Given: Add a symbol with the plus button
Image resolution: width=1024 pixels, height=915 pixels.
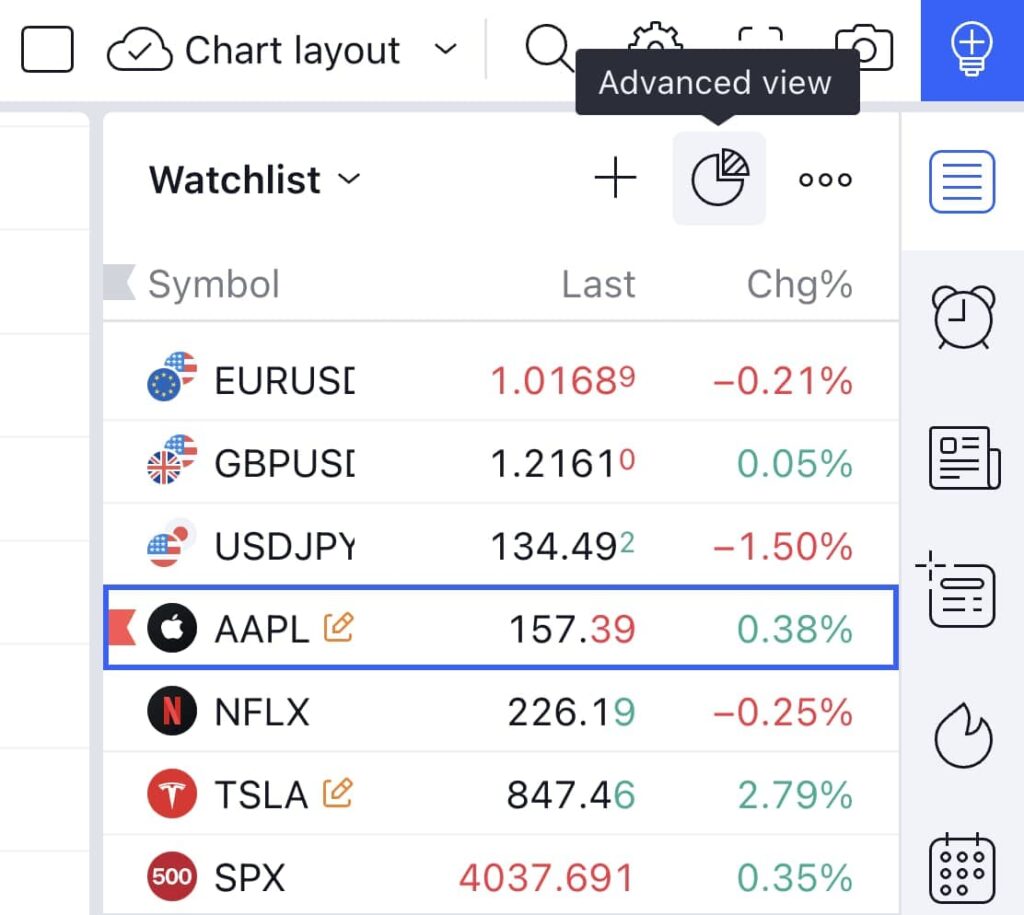Looking at the screenshot, I should click(614, 178).
